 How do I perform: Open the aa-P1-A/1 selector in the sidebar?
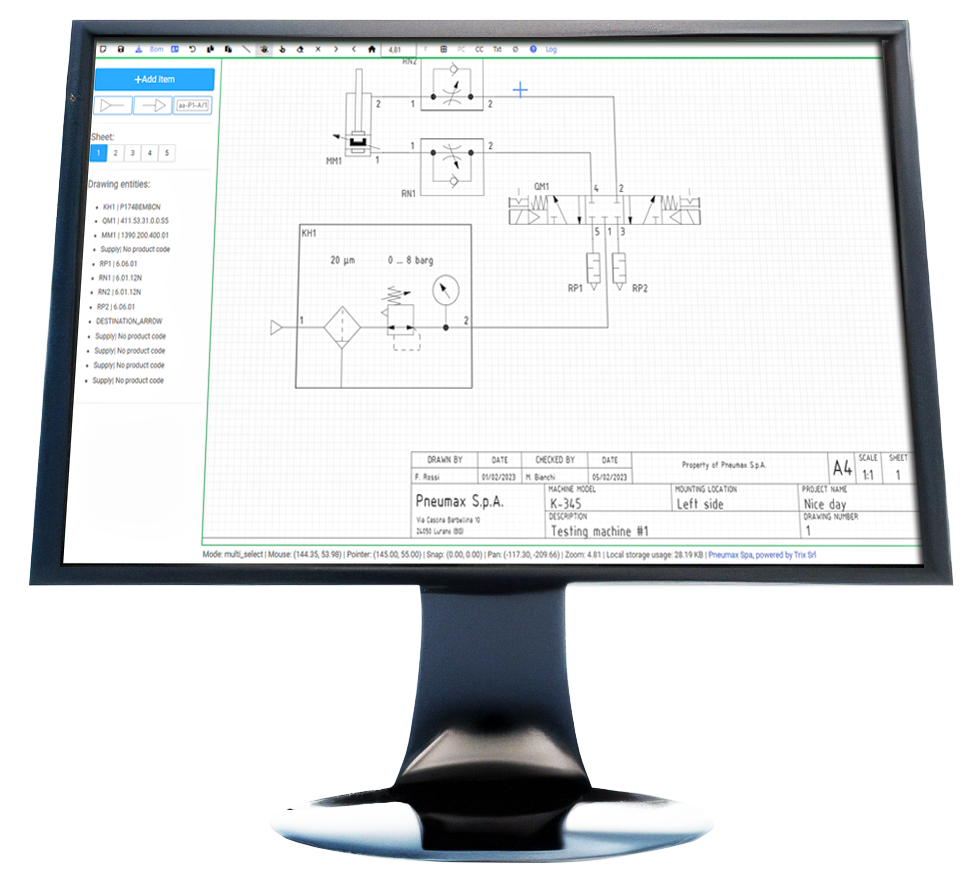click(x=193, y=105)
